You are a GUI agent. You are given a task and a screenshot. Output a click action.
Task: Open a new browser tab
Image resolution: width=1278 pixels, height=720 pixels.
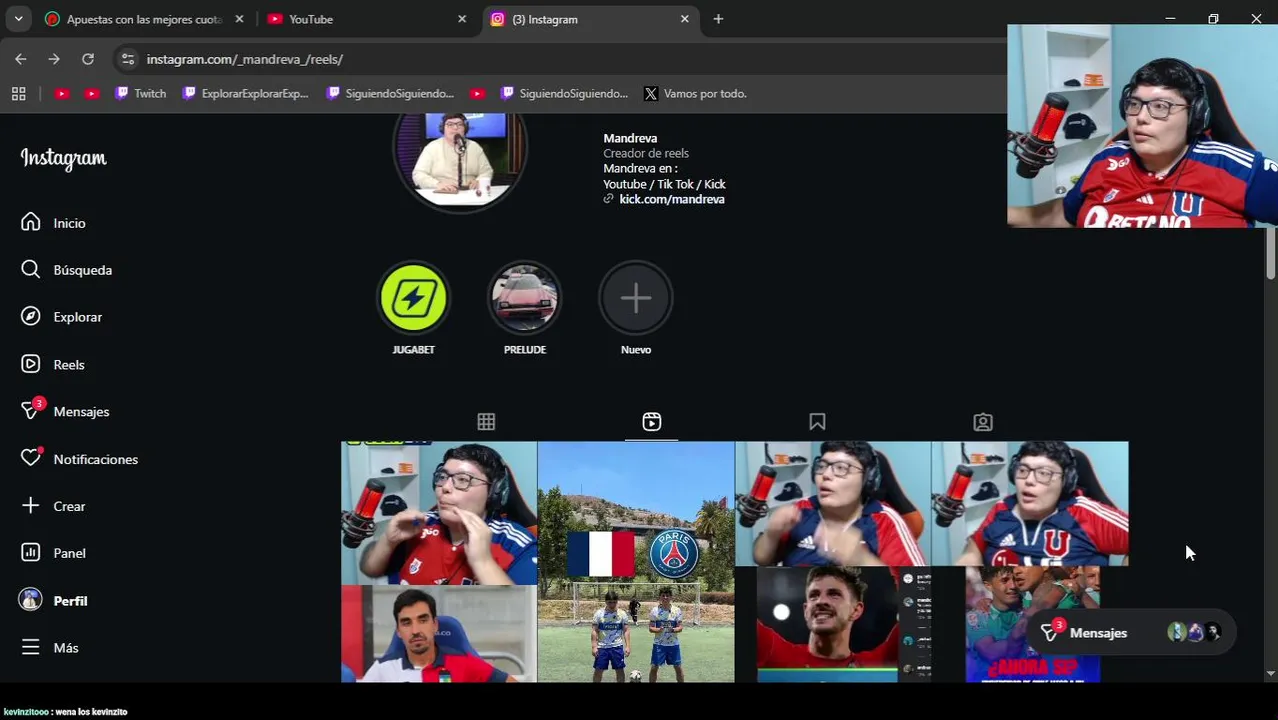click(718, 19)
